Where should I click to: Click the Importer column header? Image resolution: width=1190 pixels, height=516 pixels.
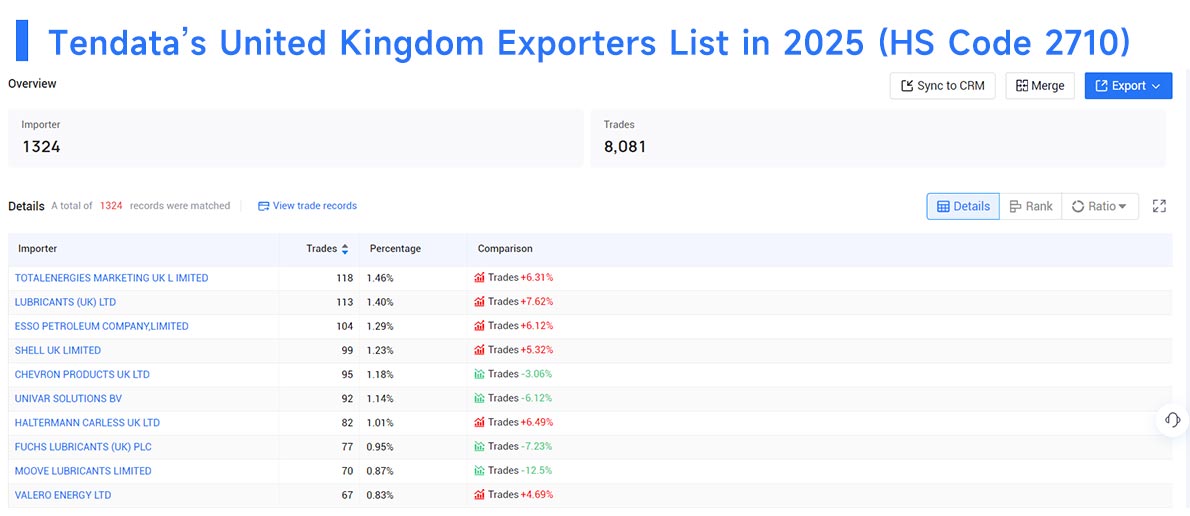[38, 249]
